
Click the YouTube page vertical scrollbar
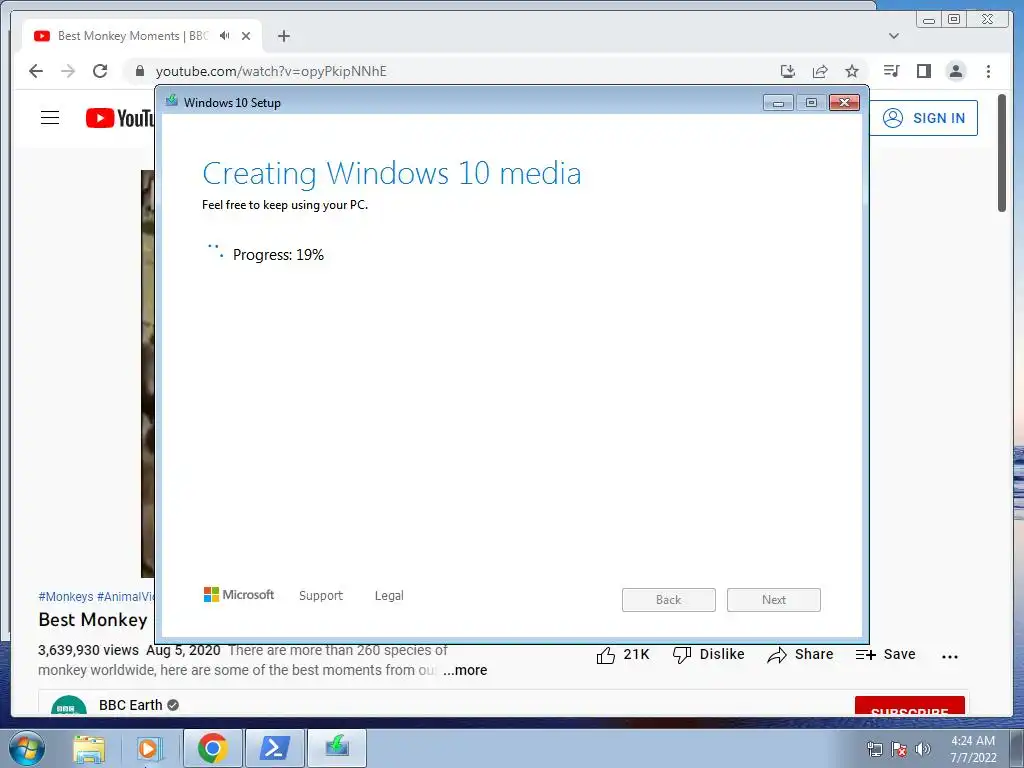(x=1002, y=153)
